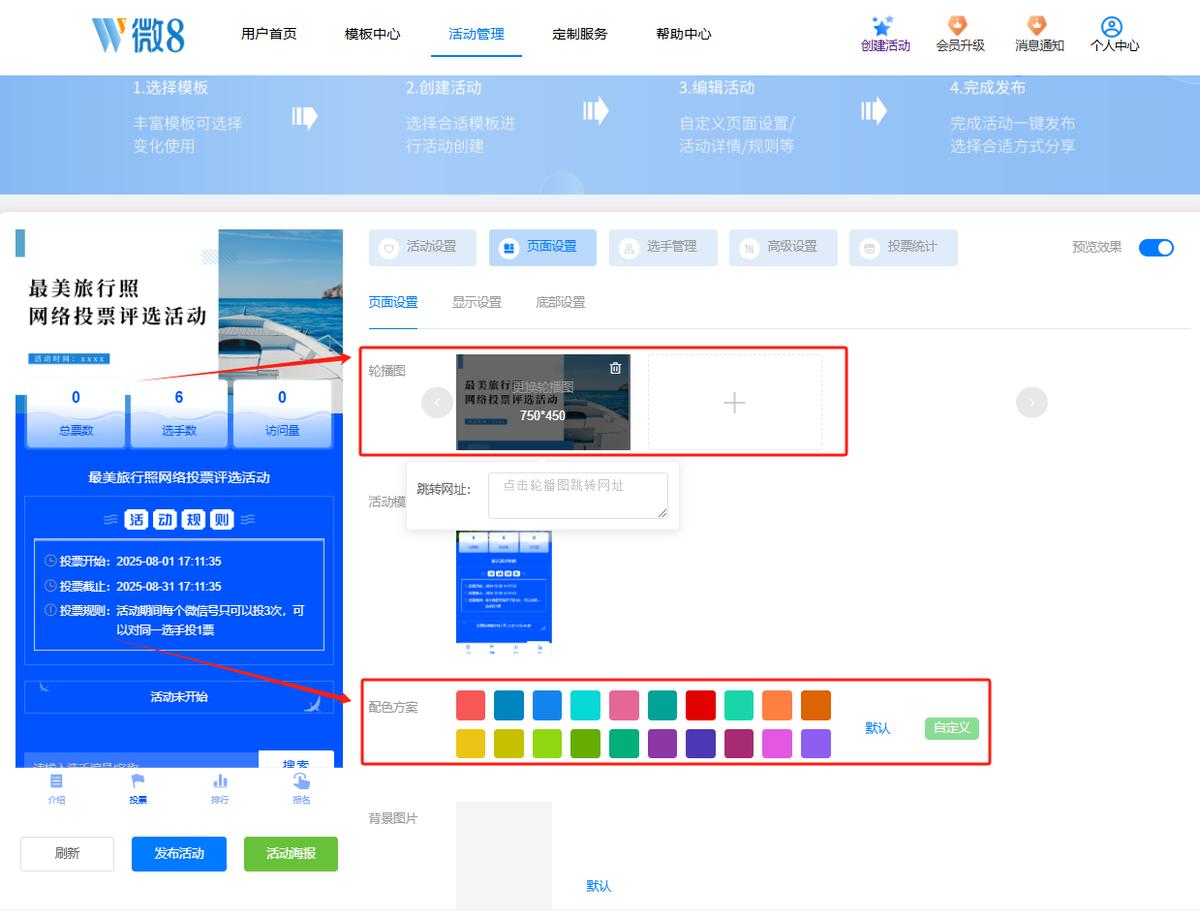Switch to the 高级设置 tab
1200x913 pixels.
coord(783,247)
